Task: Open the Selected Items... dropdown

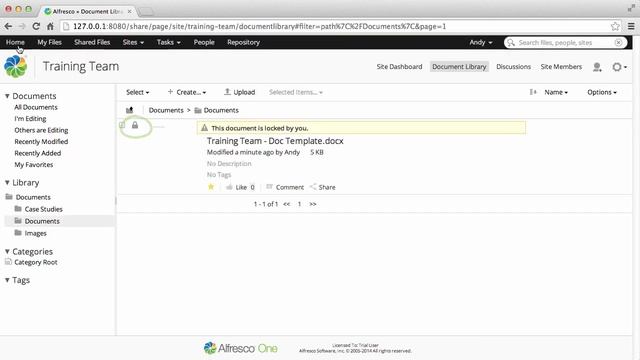Action: 296,92
